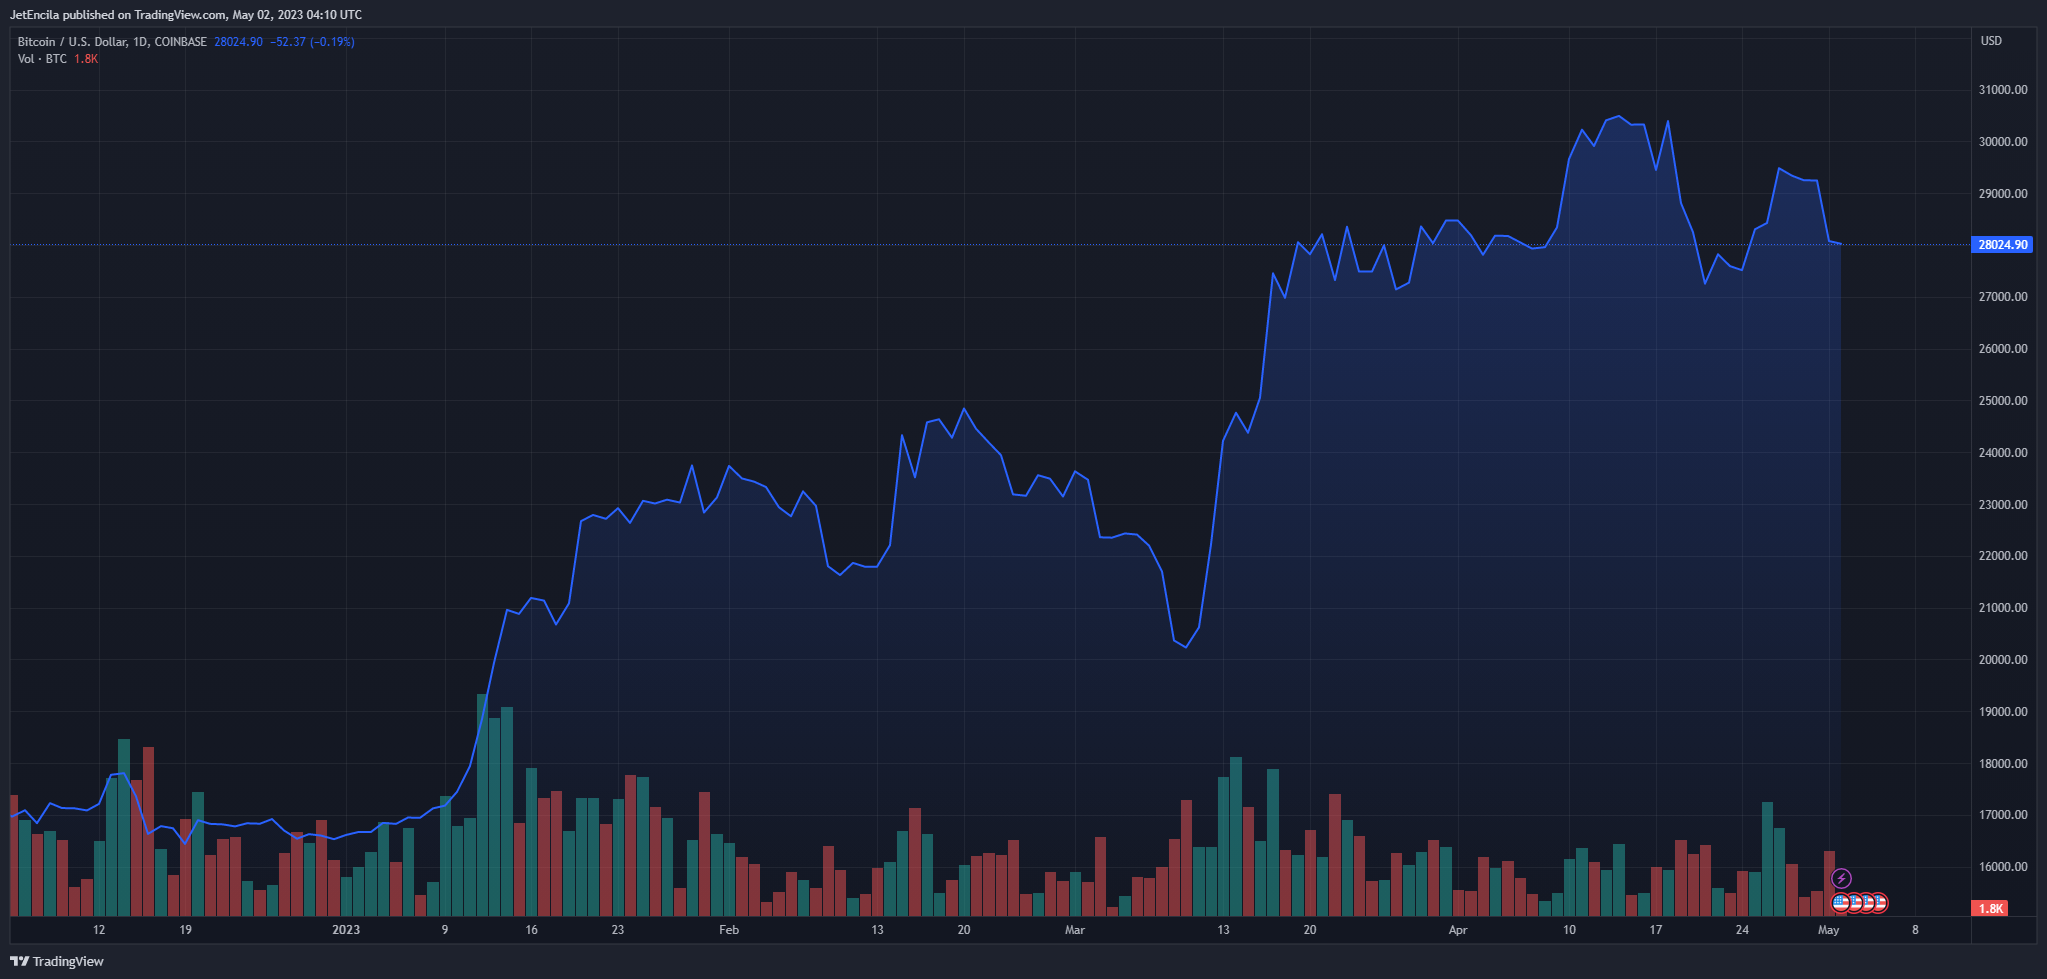This screenshot has height=979, width=2047.
Task: Click the TradingView wordmark text at bottom left
Action: tap(69, 961)
